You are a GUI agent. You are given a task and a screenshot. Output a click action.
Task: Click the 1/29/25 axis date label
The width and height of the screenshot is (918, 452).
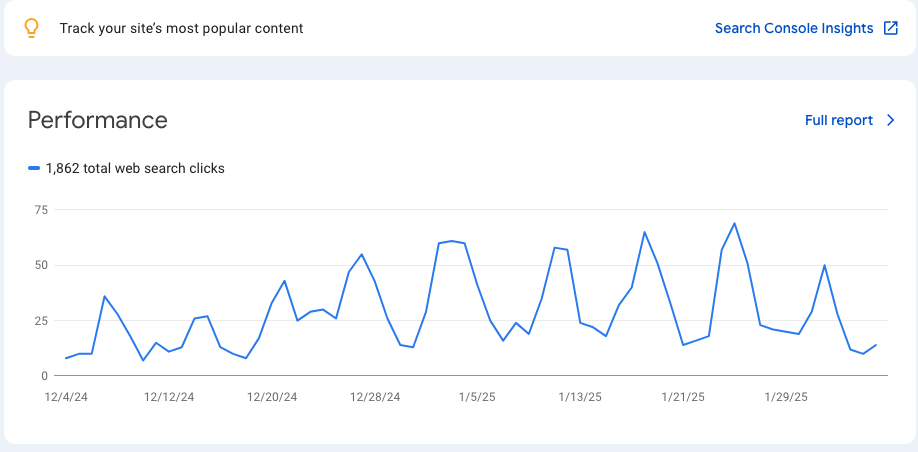point(786,397)
